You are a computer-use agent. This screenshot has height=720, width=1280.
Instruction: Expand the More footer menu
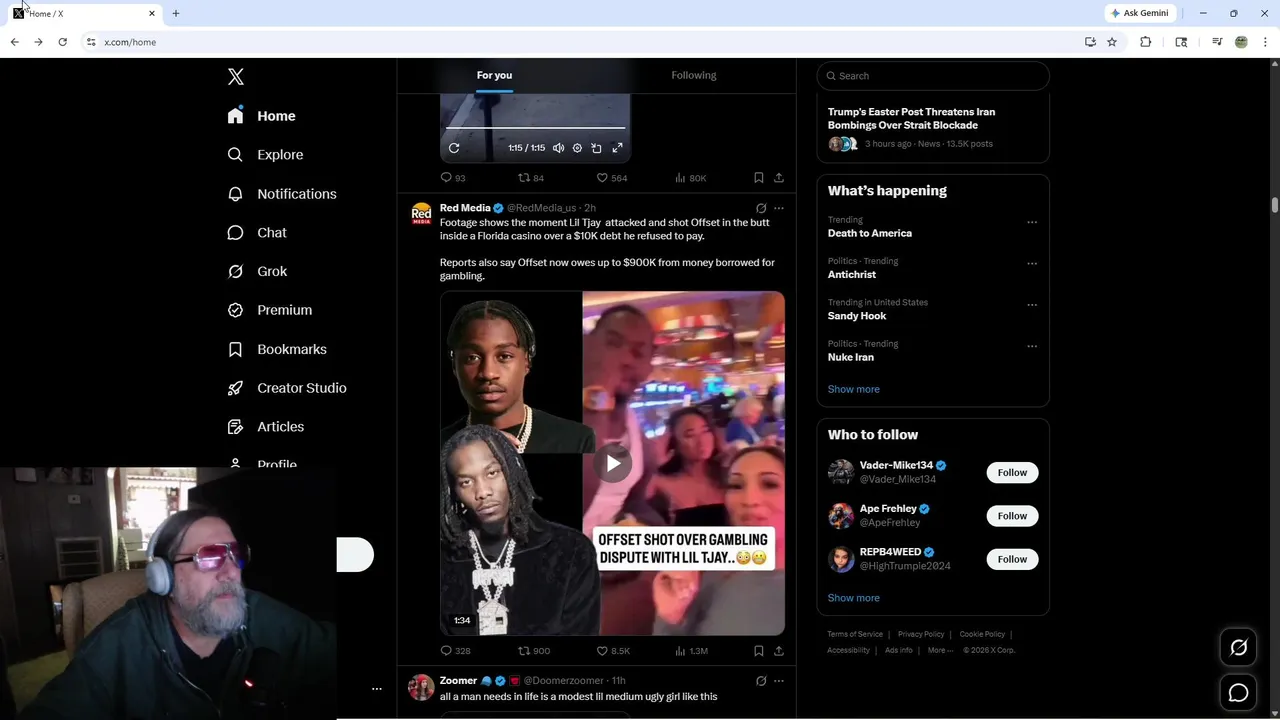pyautogui.click(x=939, y=650)
